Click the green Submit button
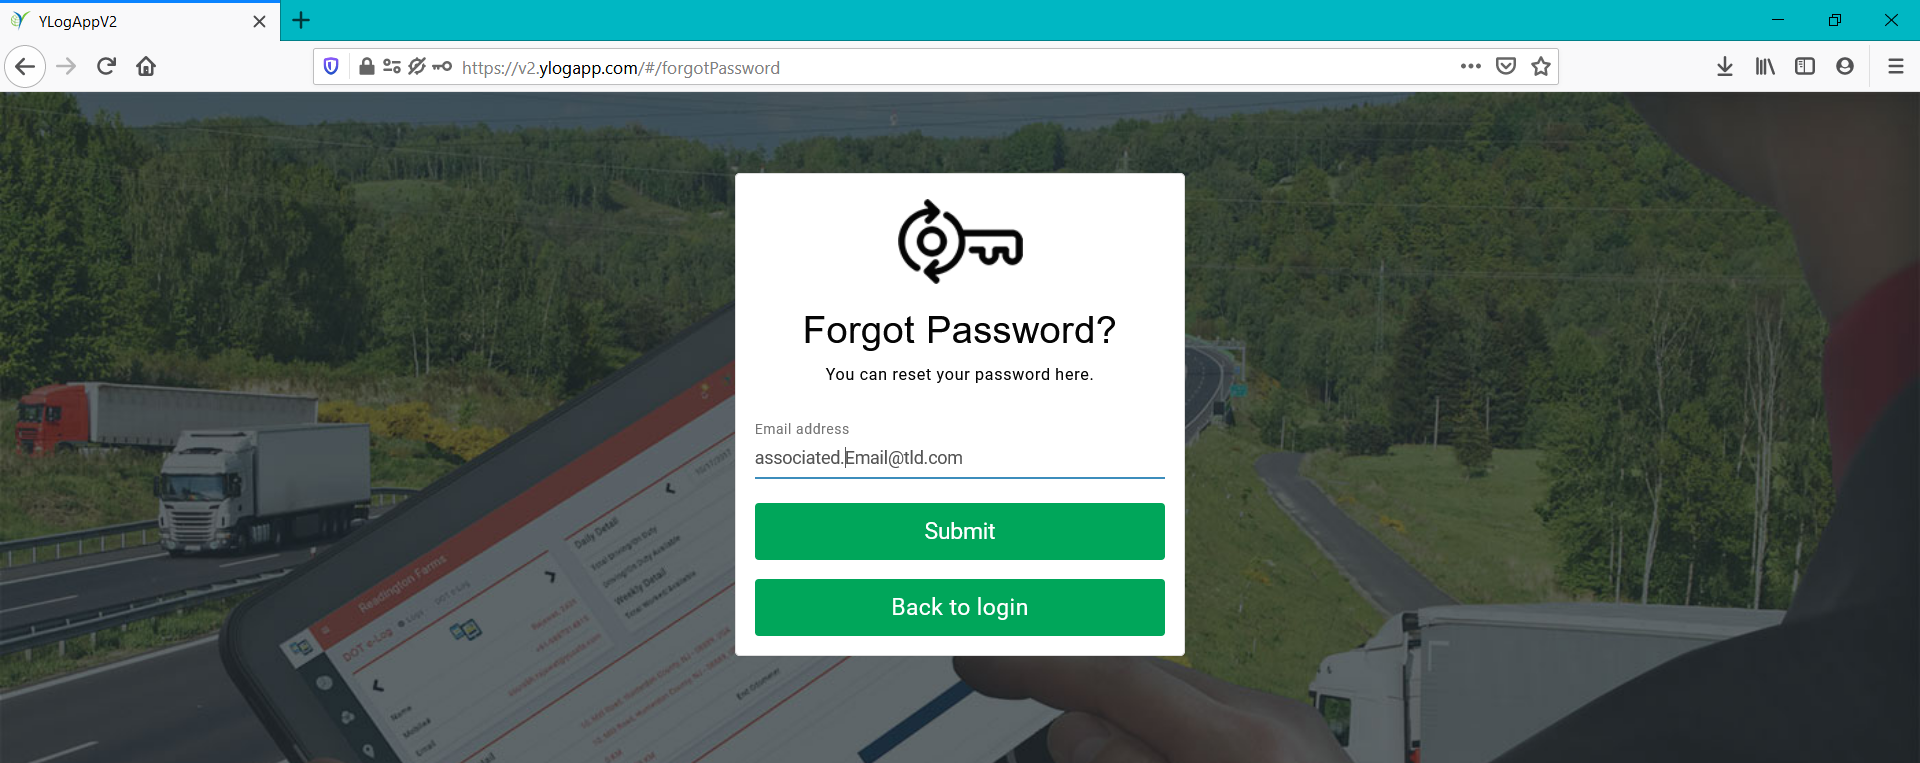Image resolution: width=1920 pixels, height=763 pixels. click(960, 531)
